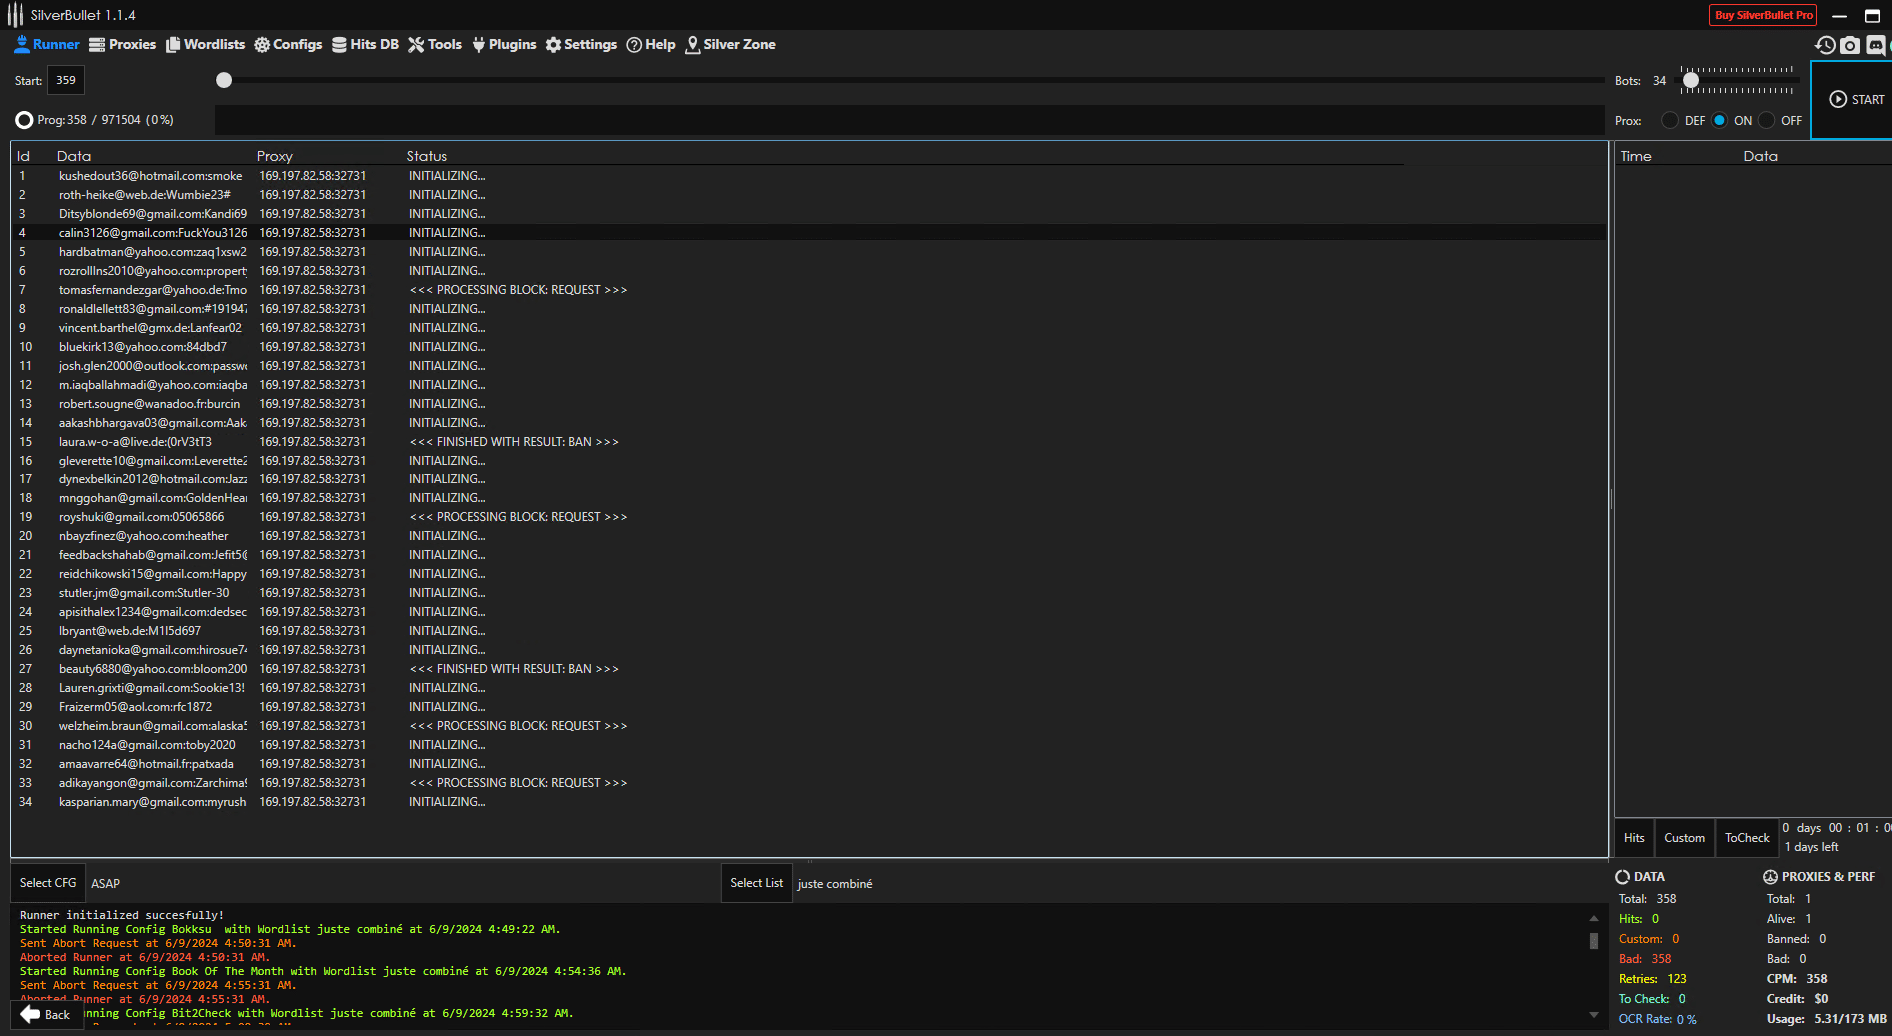Click the camera screenshot icon

click(x=1850, y=45)
